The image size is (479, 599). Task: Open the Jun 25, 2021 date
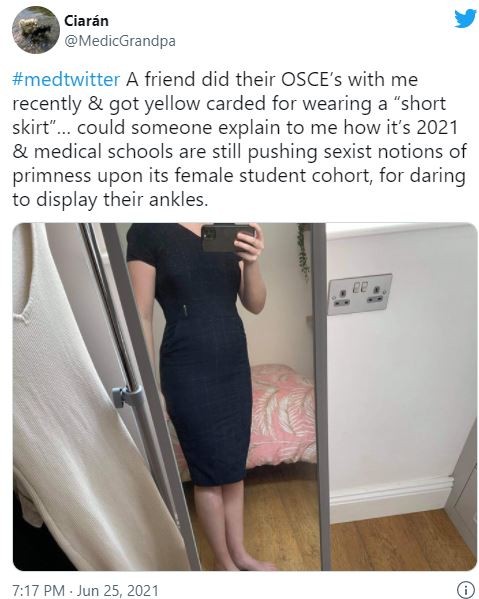pos(118,590)
